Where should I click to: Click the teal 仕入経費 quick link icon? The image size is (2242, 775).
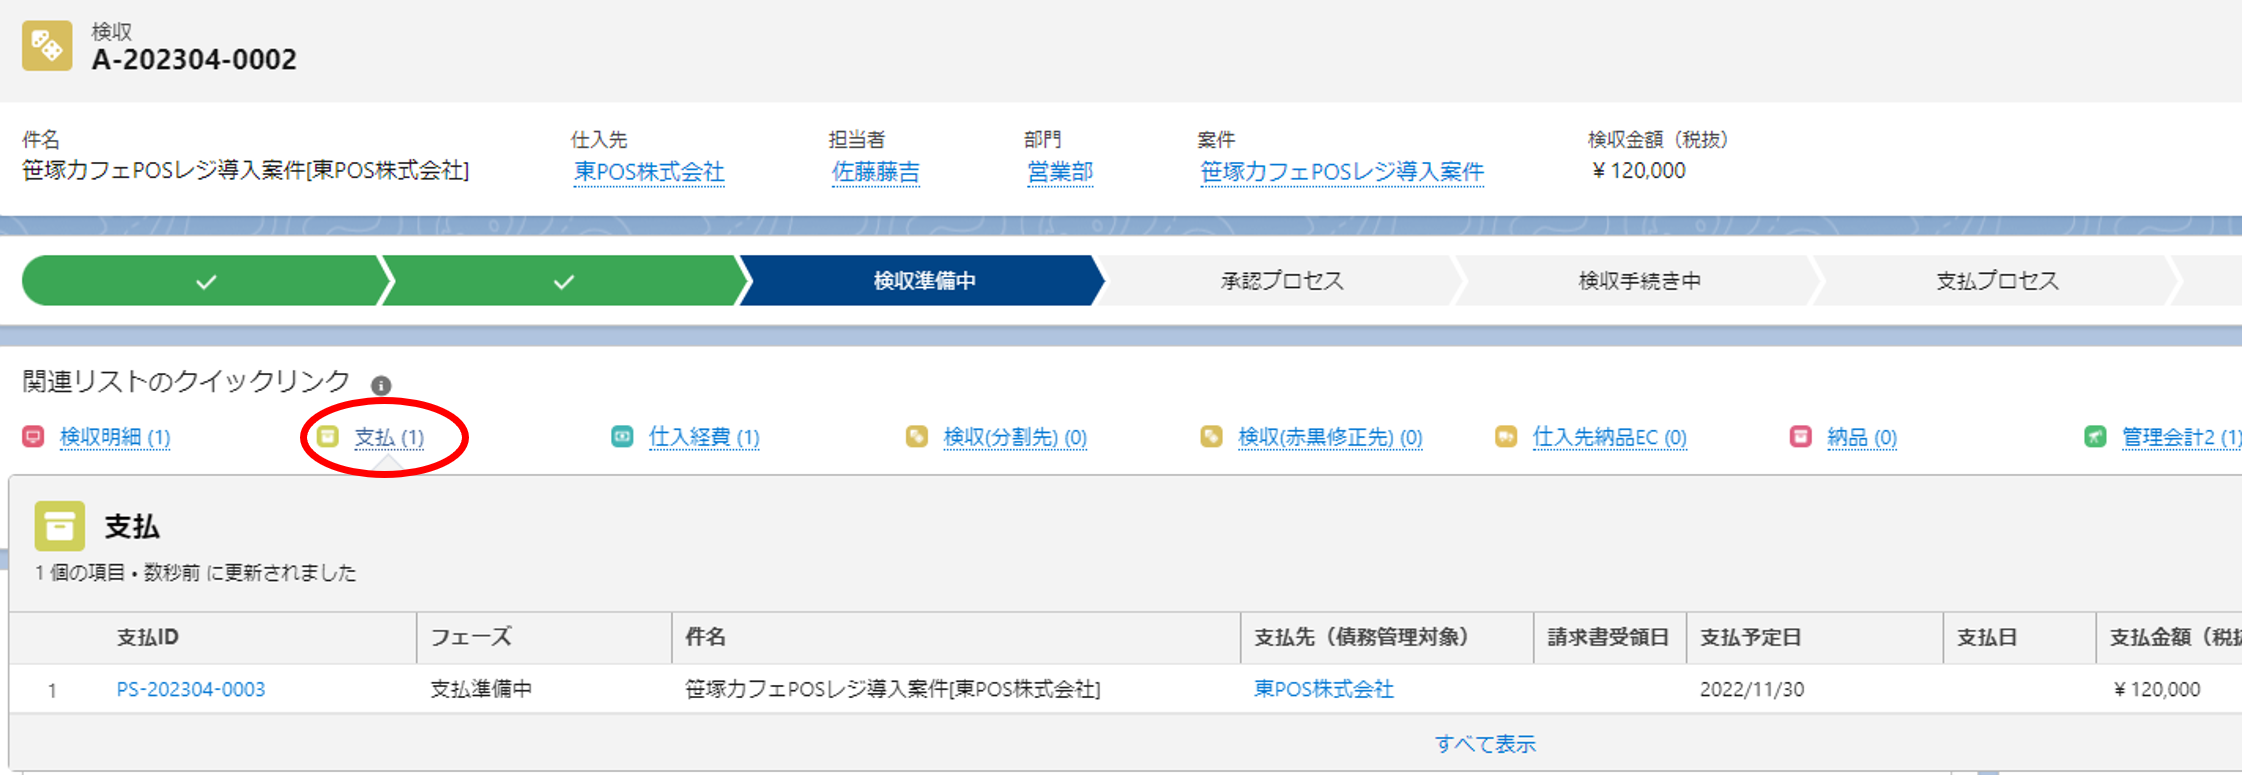pos(622,437)
